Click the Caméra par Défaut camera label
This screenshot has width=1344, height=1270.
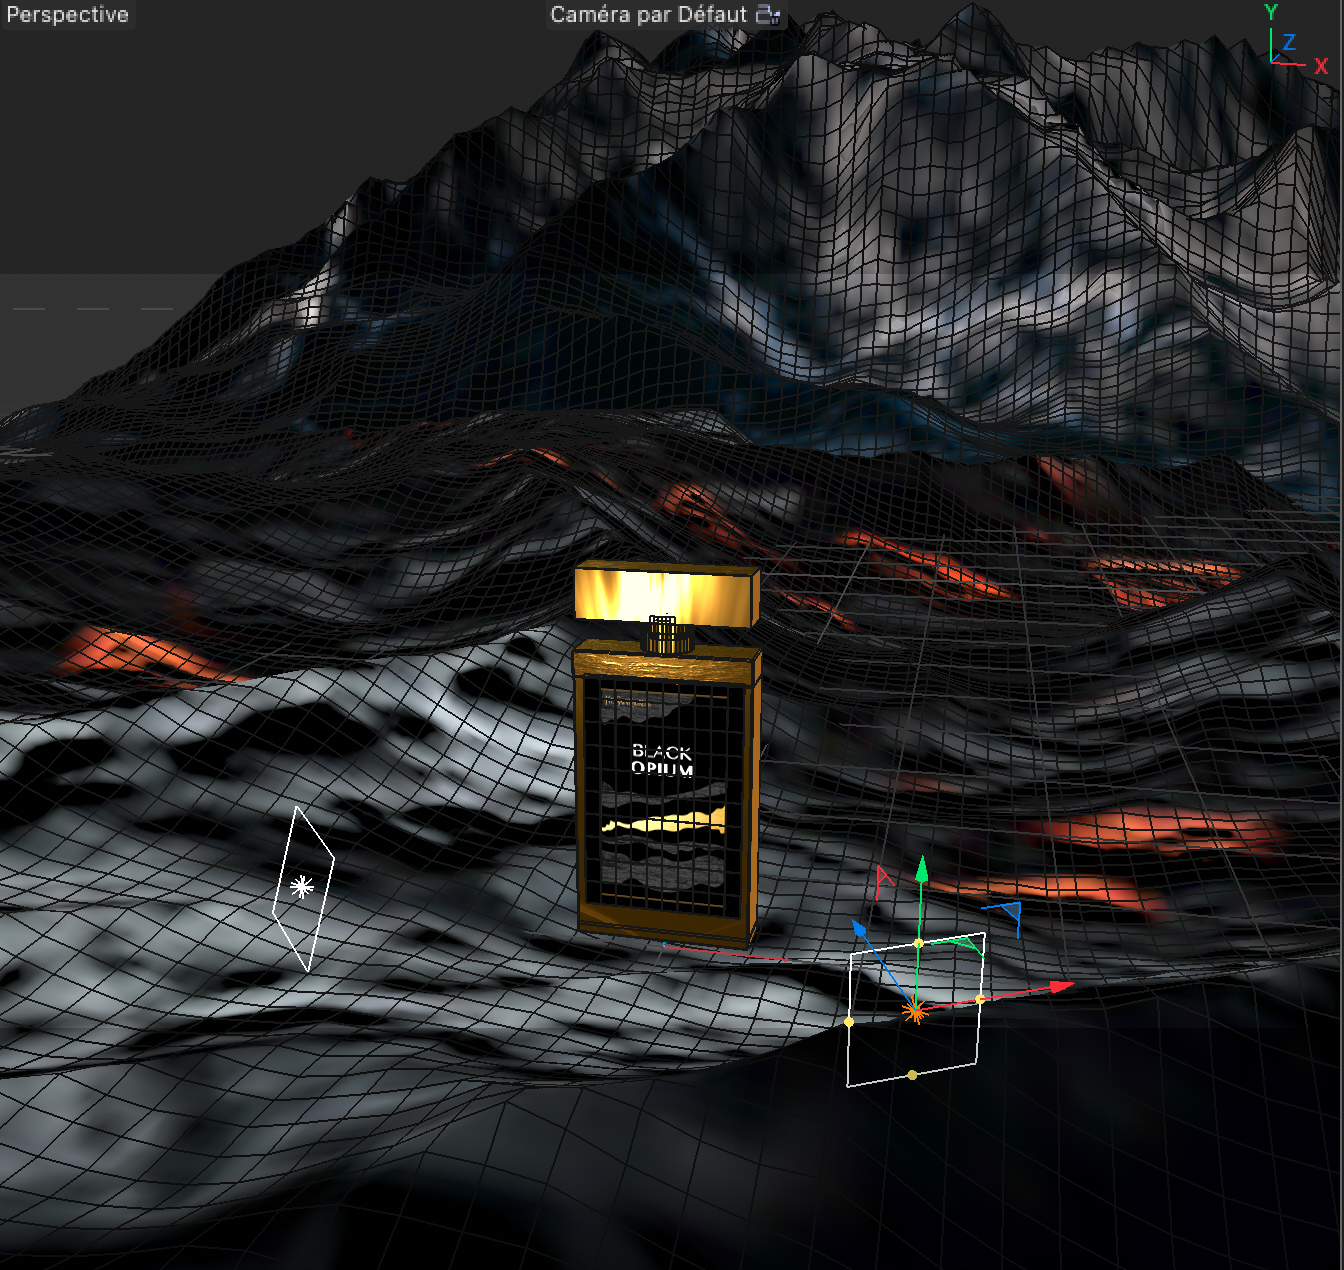coord(648,14)
